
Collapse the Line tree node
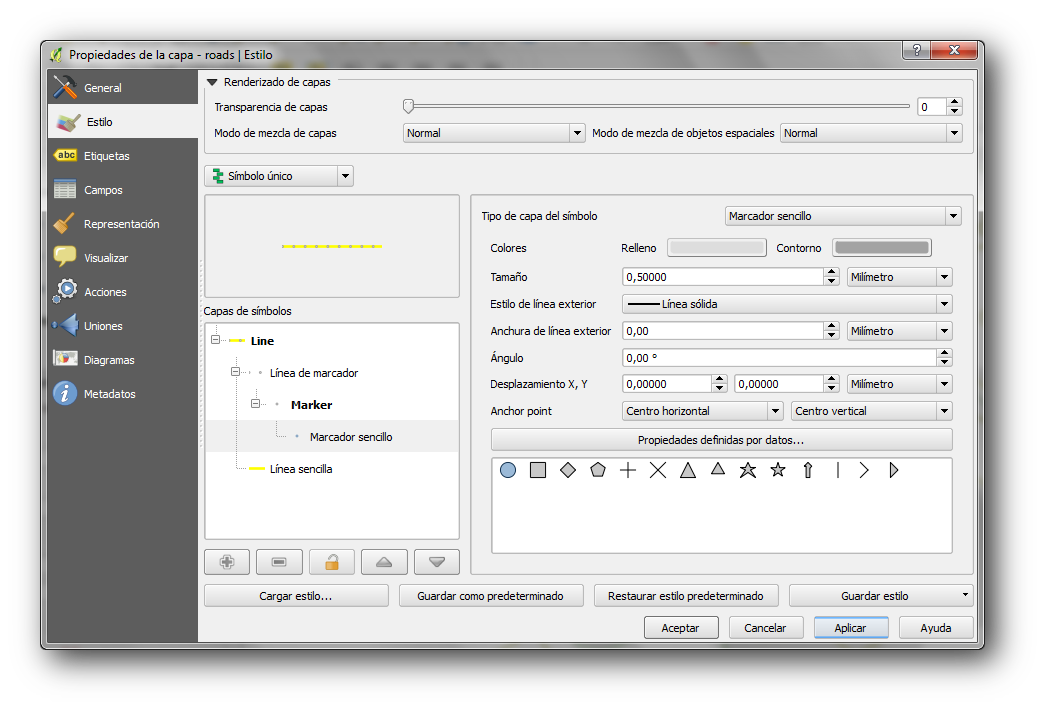coord(215,339)
